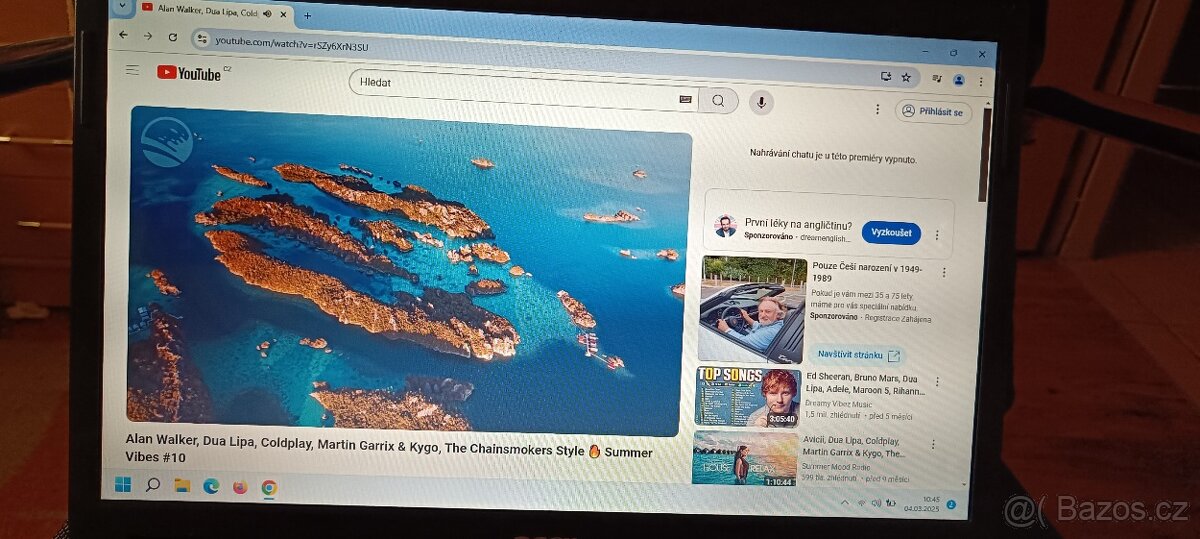Click the Přihlásit se sign-in button
Screen dimensions: 1200x539
point(933,112)
